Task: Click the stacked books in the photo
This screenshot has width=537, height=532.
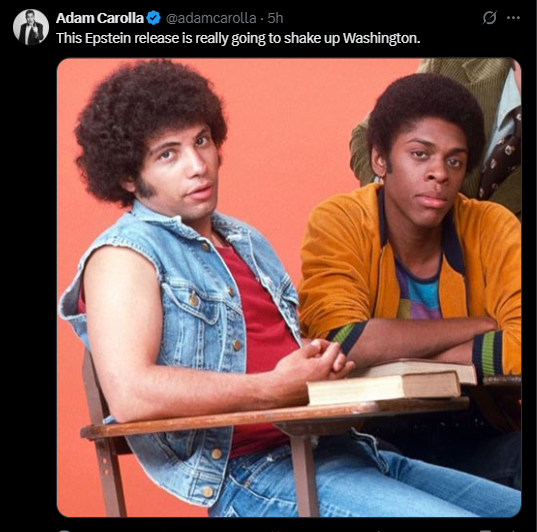Action: coord(390,381)
